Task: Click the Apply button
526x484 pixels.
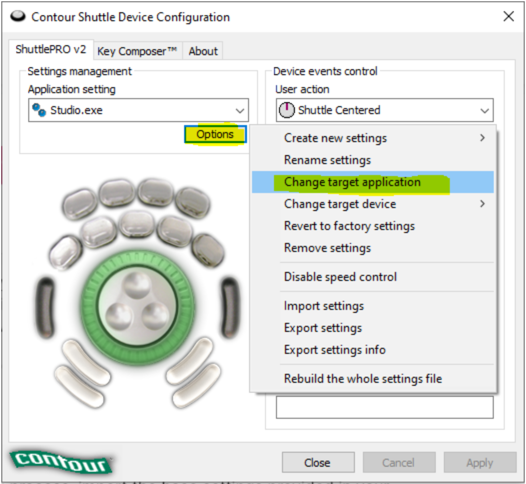Action: pyautogui.click(x=480, y=463)
